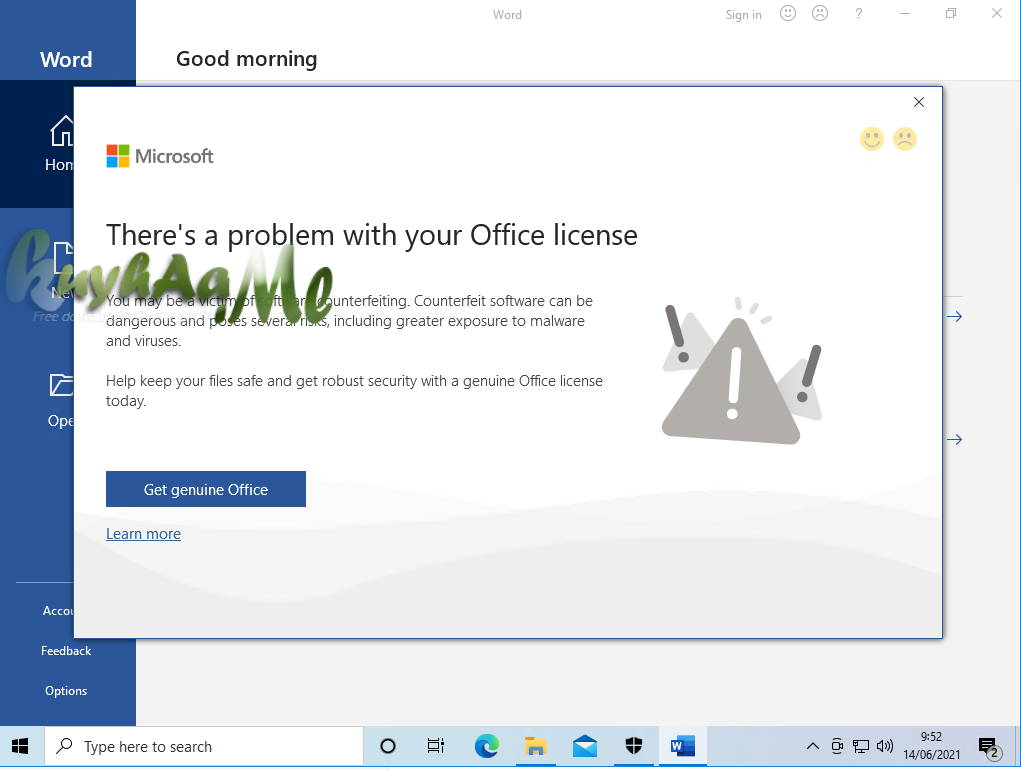Click Sign in at the top
1021x770 pixels.
tap(743, 14)
